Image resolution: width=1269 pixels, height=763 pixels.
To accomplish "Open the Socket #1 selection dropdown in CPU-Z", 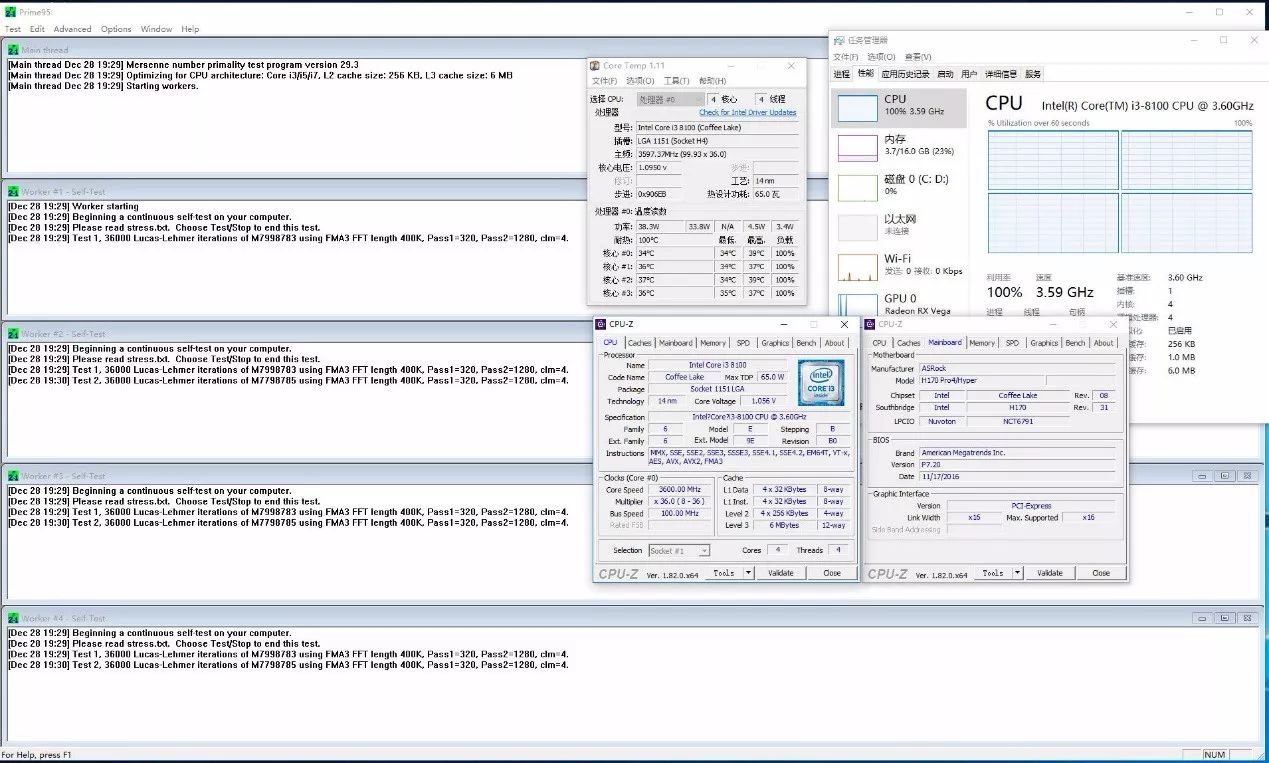I will (x=679, y=551).
